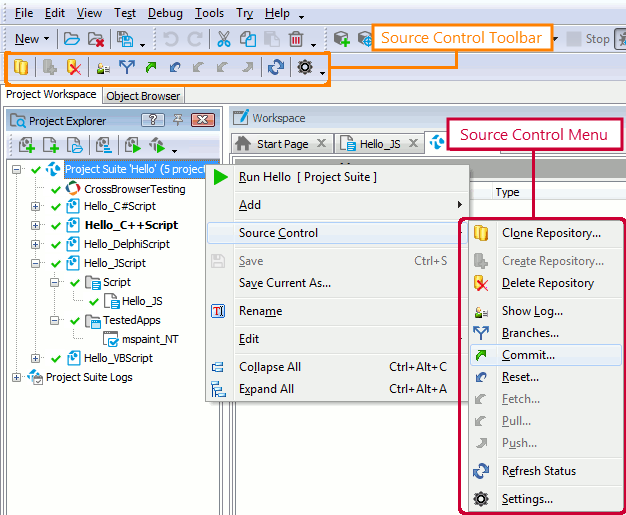Screen dimensions: 626x515
Task: Click the add object toolbar icon beside trash
Action: point(342,39)
